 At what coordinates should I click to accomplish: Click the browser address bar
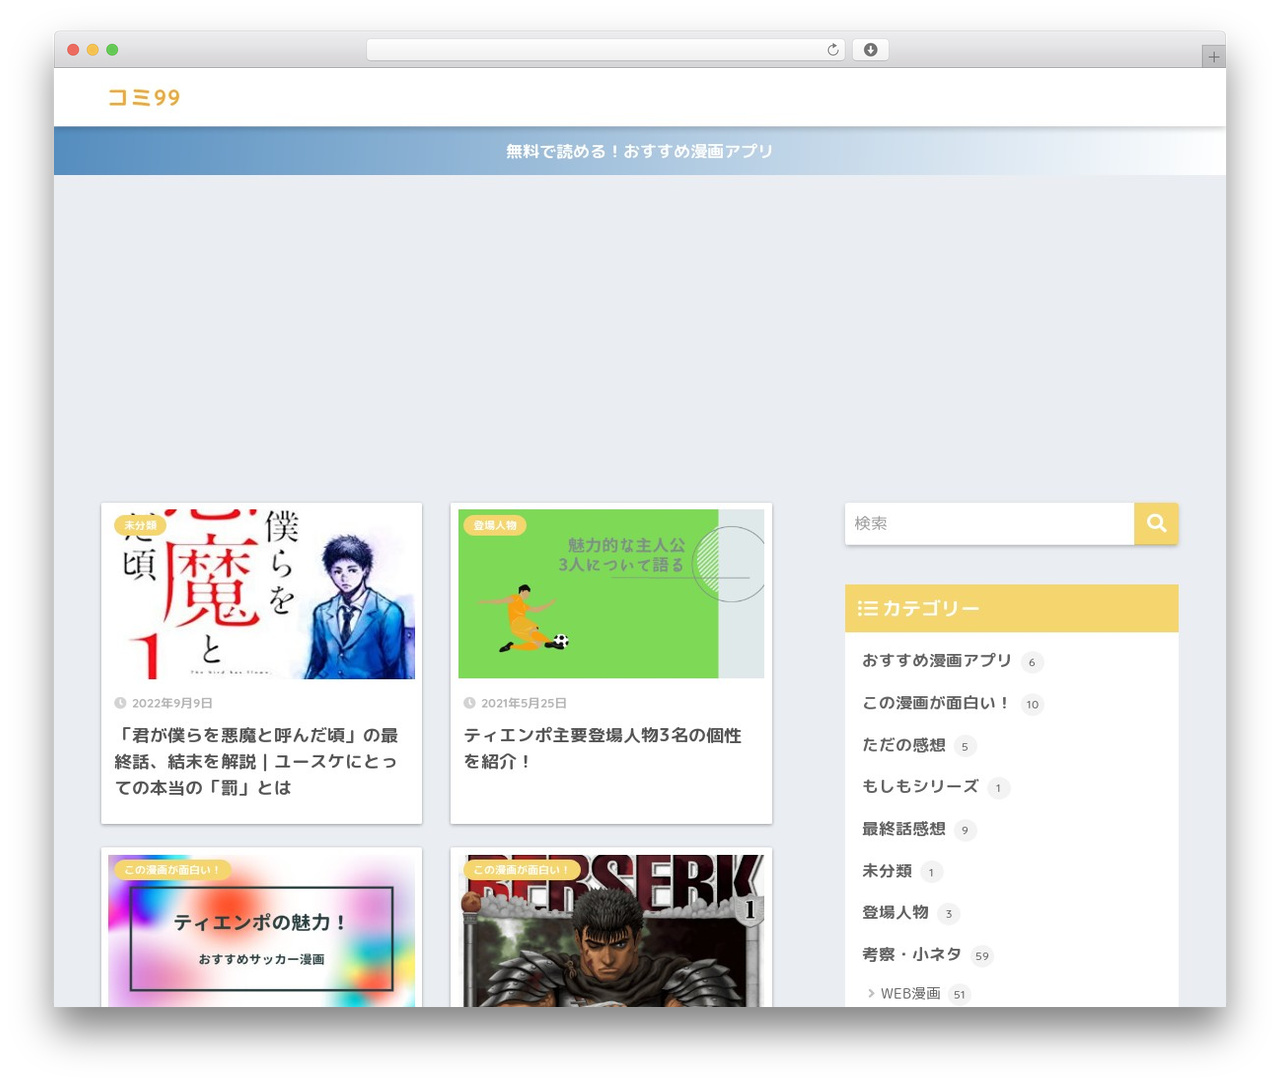pos(606,50)
